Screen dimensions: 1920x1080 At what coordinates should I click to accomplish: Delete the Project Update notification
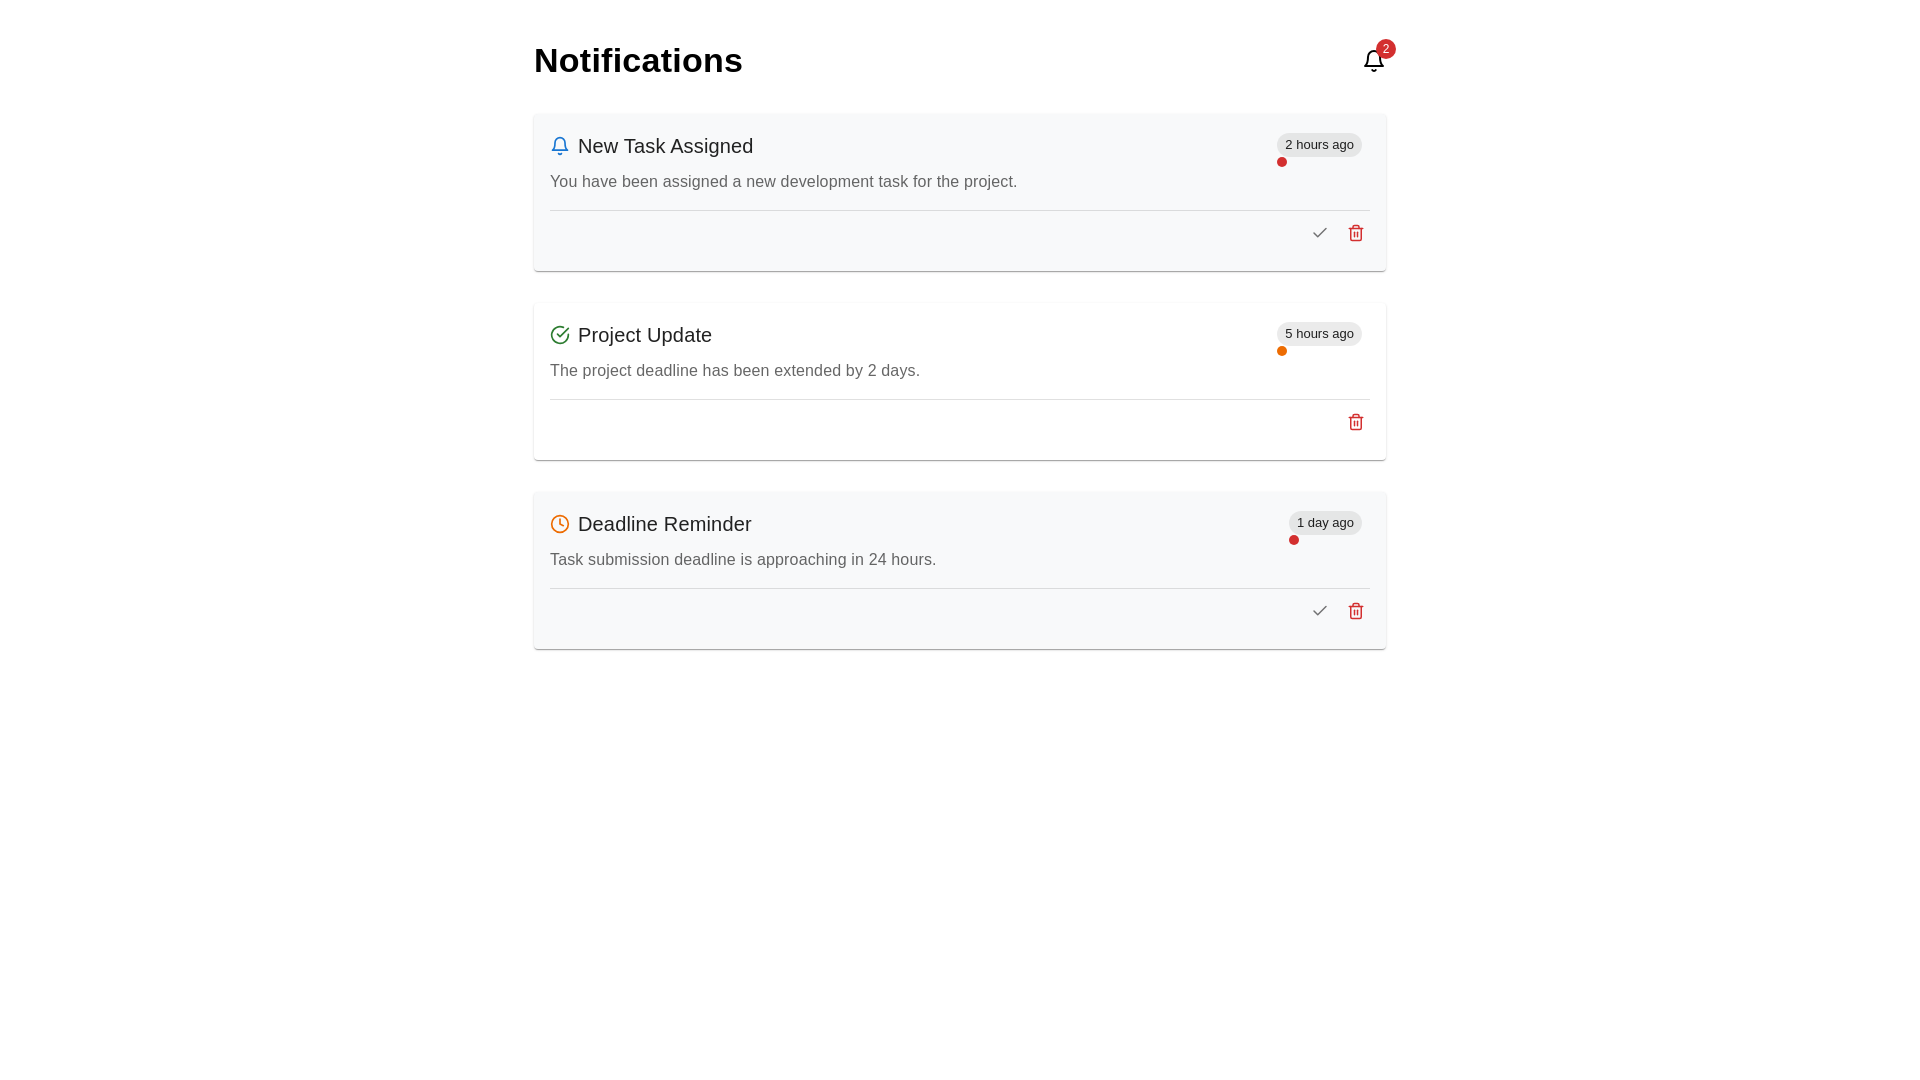[1355, 422]
